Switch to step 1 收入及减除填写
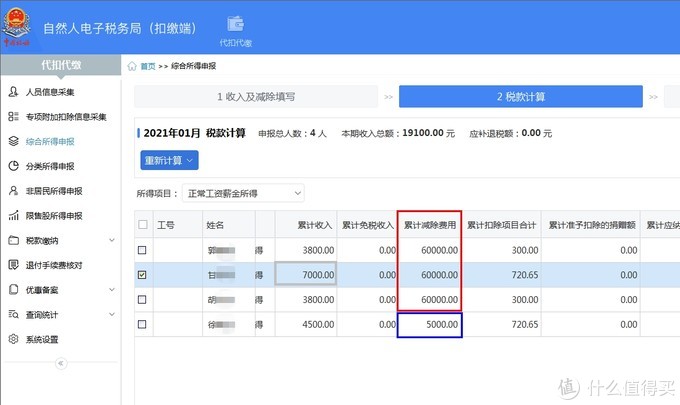 pyautogui.click(x=256, y=96)
